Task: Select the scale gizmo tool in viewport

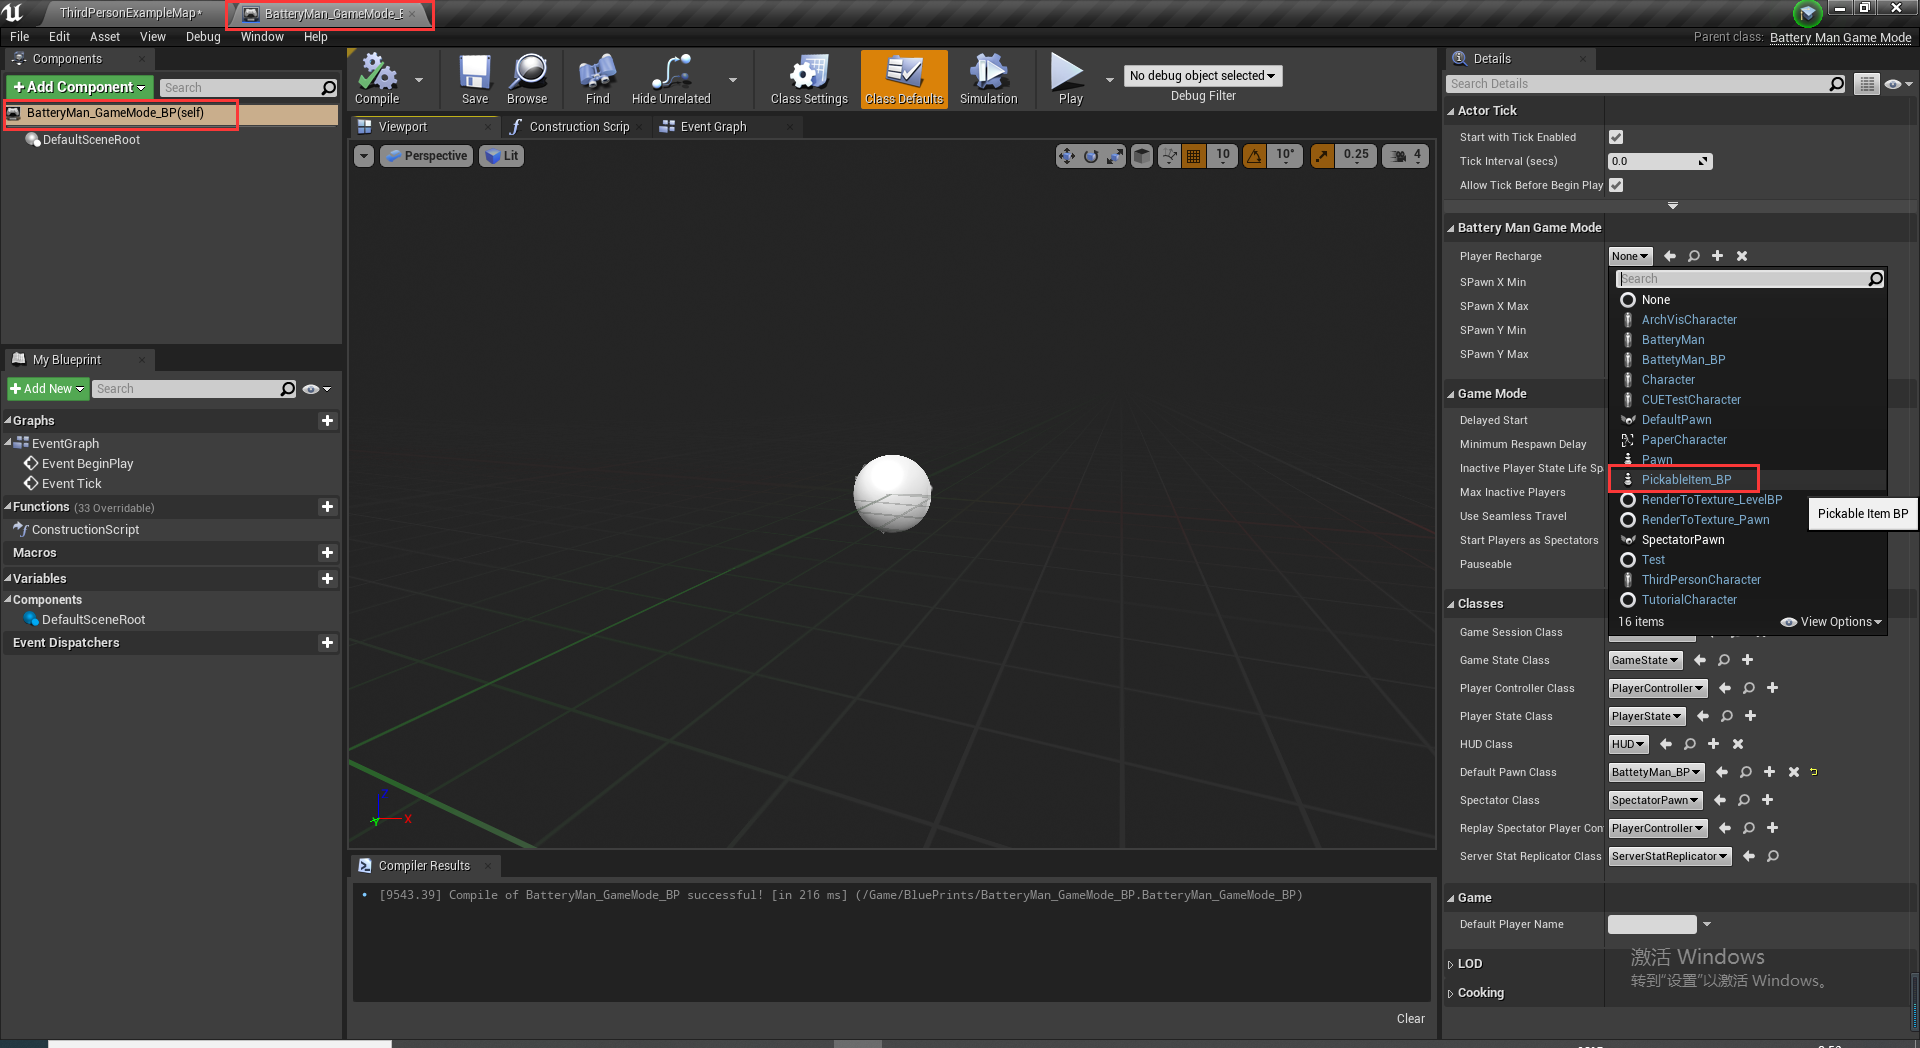Action: [x=1115, y=156]
